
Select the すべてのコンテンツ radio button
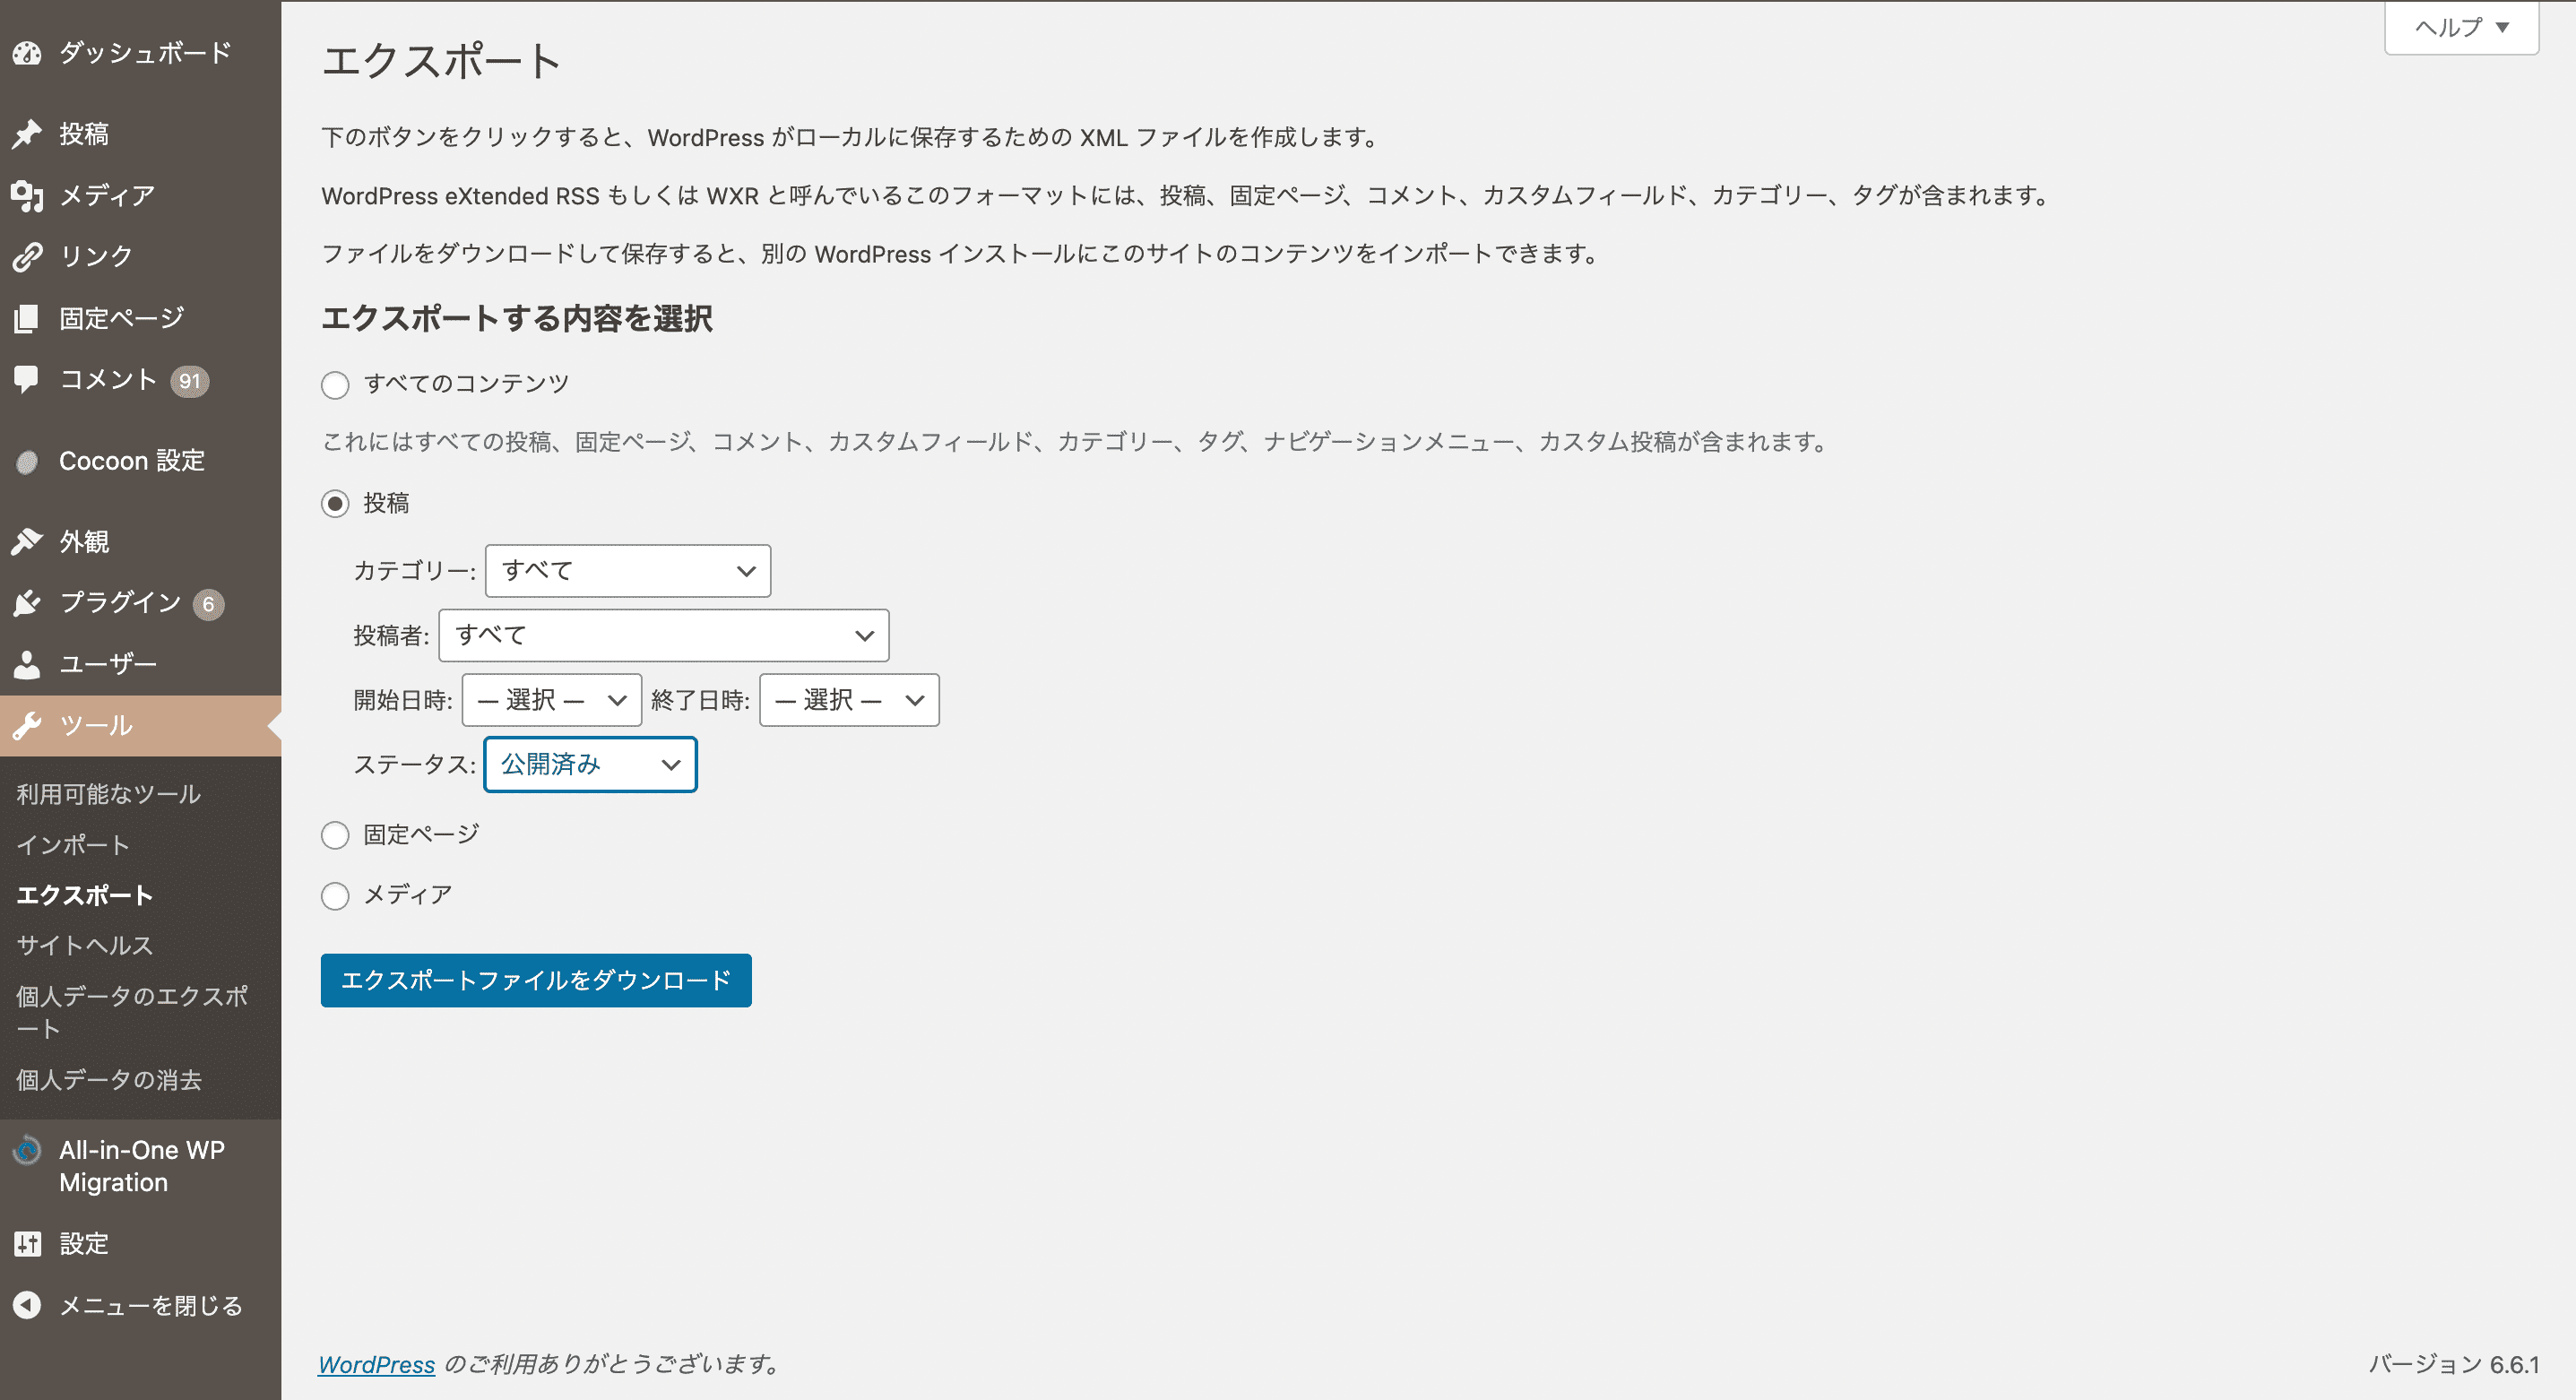click(335, 385)
